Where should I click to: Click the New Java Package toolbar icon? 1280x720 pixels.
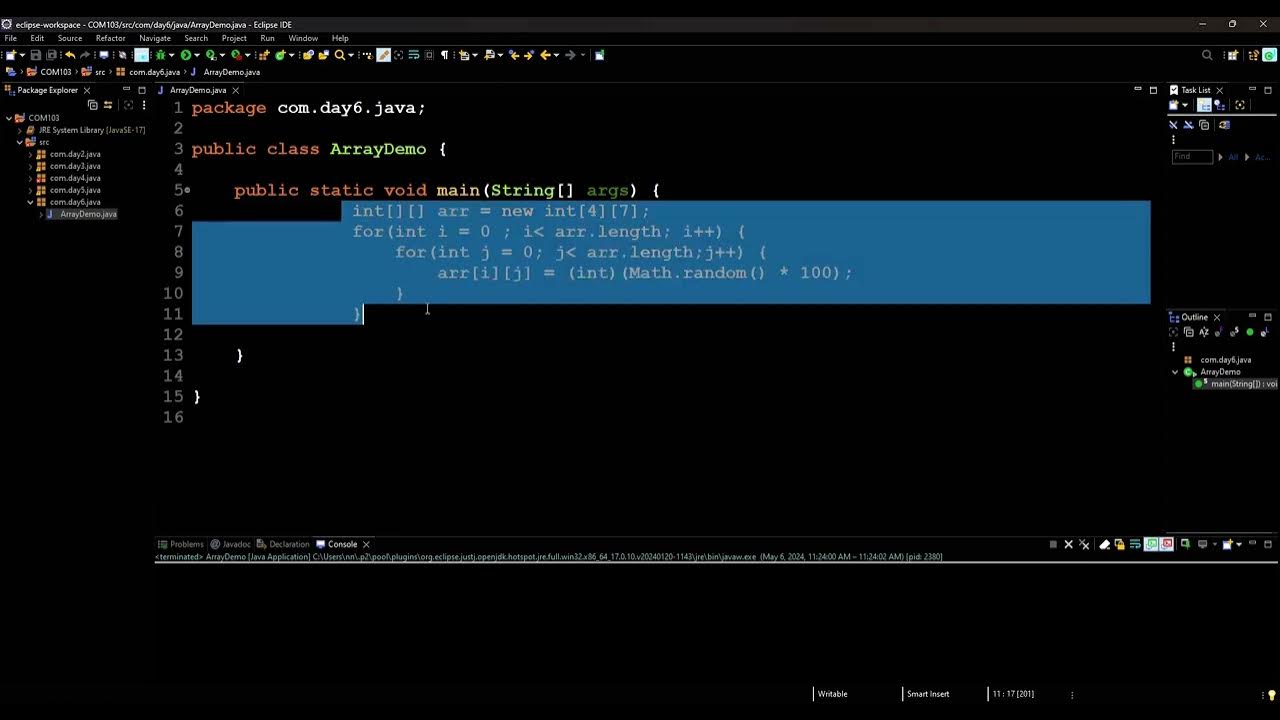click(264, 55)
